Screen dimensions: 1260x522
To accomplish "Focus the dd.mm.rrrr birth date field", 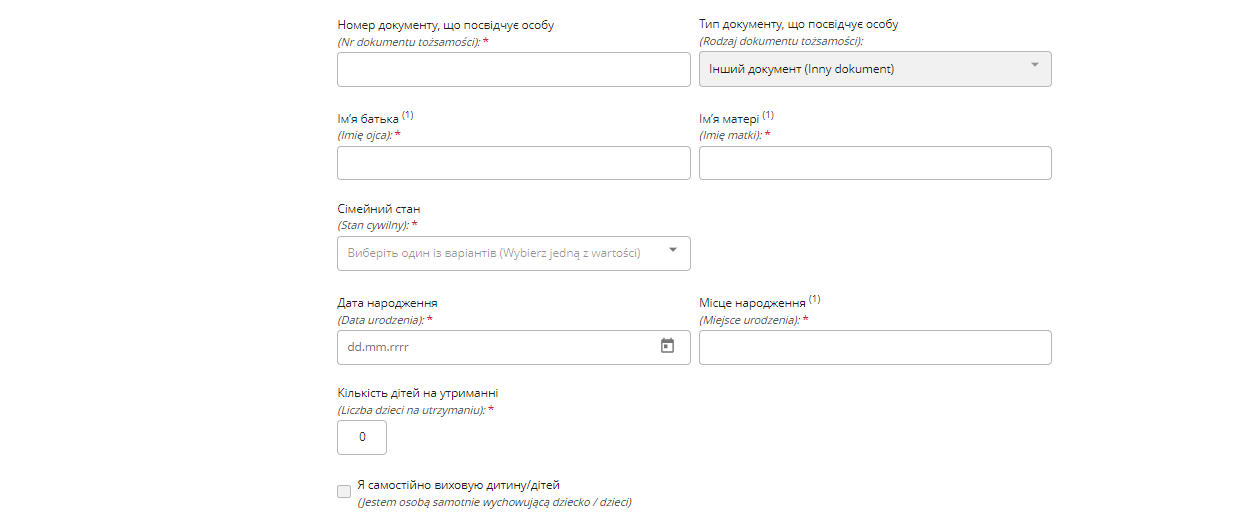I will click(x=514, y=347).
